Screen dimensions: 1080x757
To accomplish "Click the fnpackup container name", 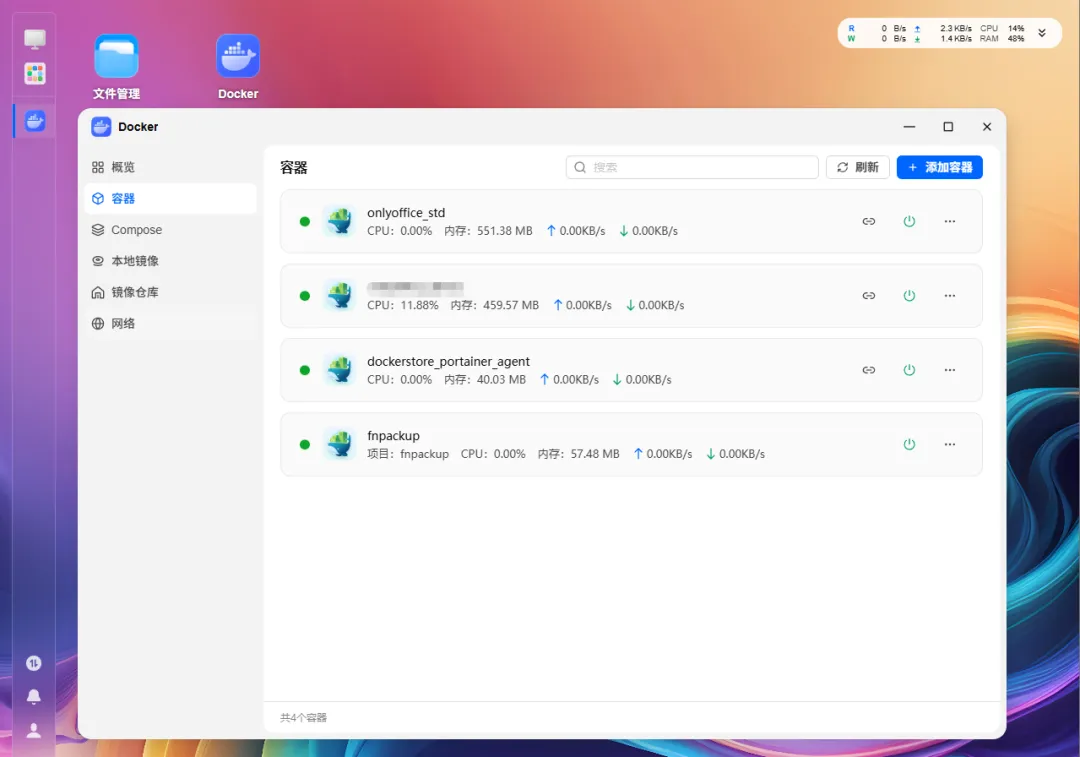I will click(x=393, y=436).
